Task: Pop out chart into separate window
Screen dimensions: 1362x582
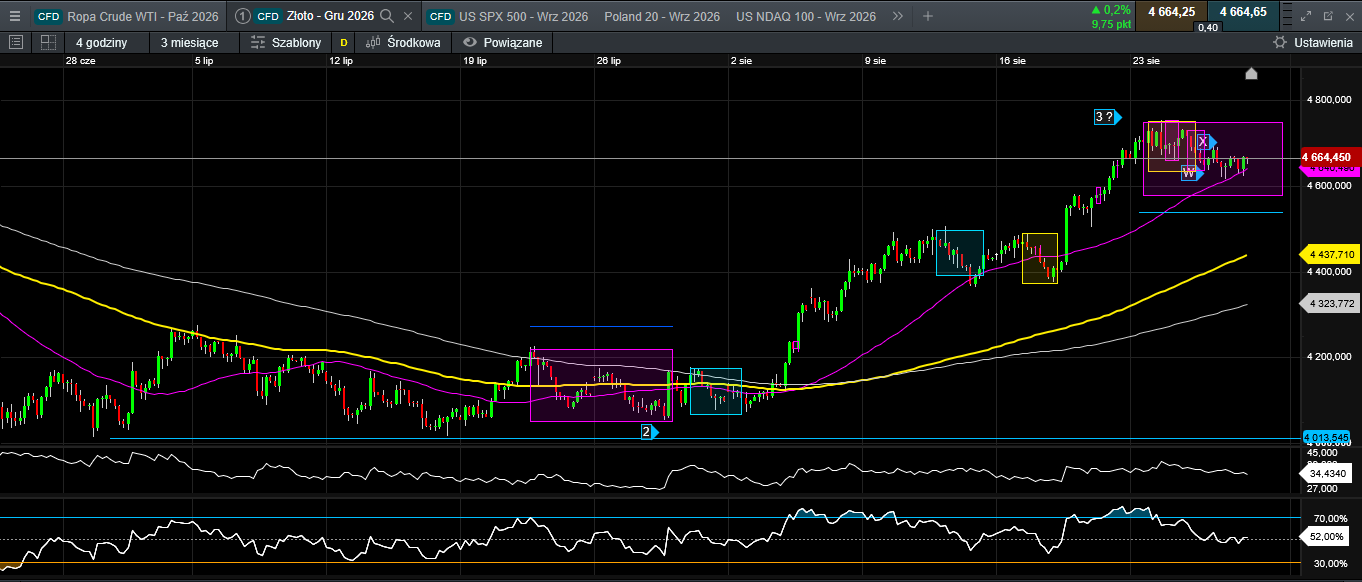Action: (x=1327, y=16)
